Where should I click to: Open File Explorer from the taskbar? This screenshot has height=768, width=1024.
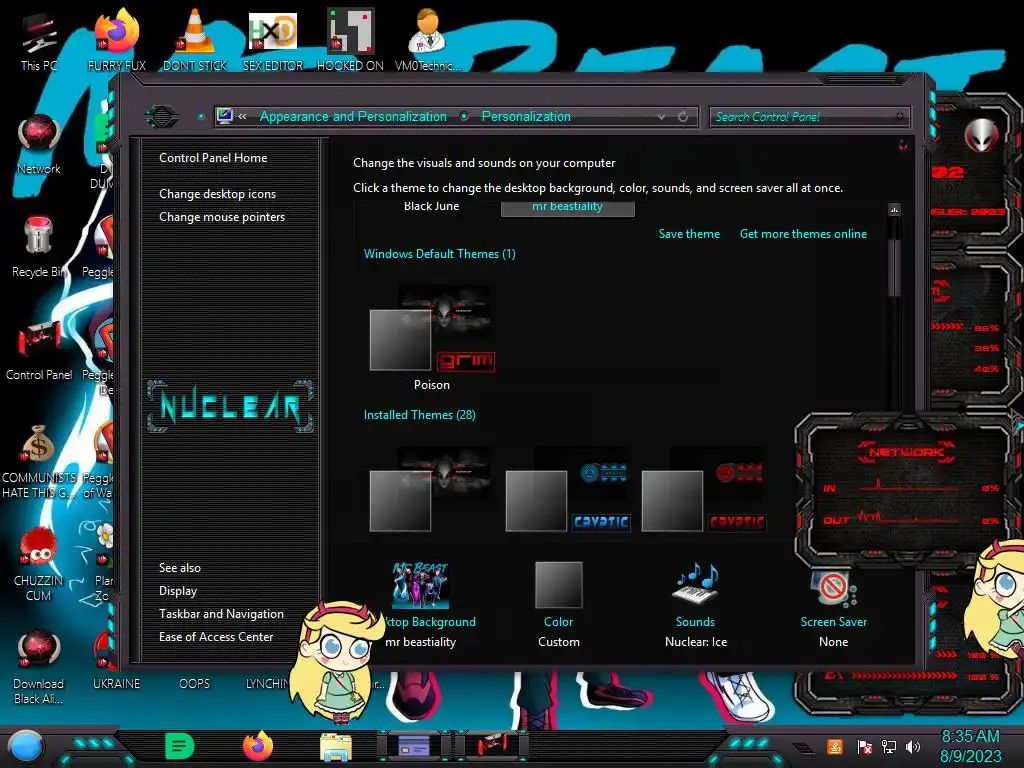pyautogui.click(x=336, y=746)
